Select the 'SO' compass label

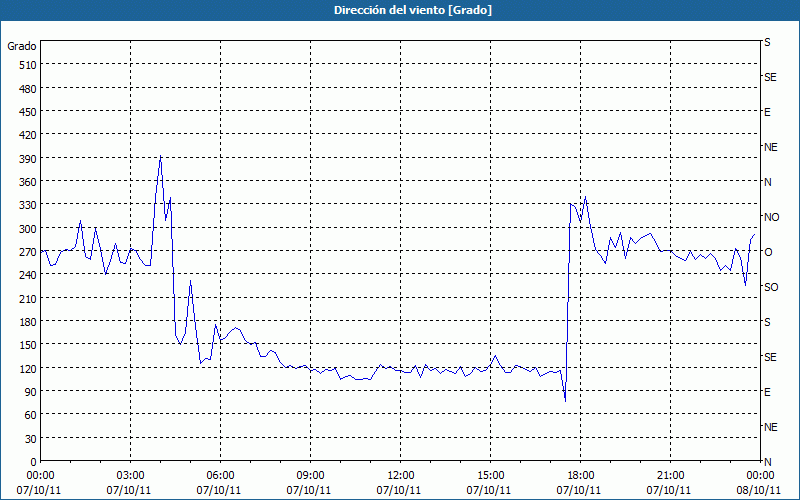click(771, 287)
